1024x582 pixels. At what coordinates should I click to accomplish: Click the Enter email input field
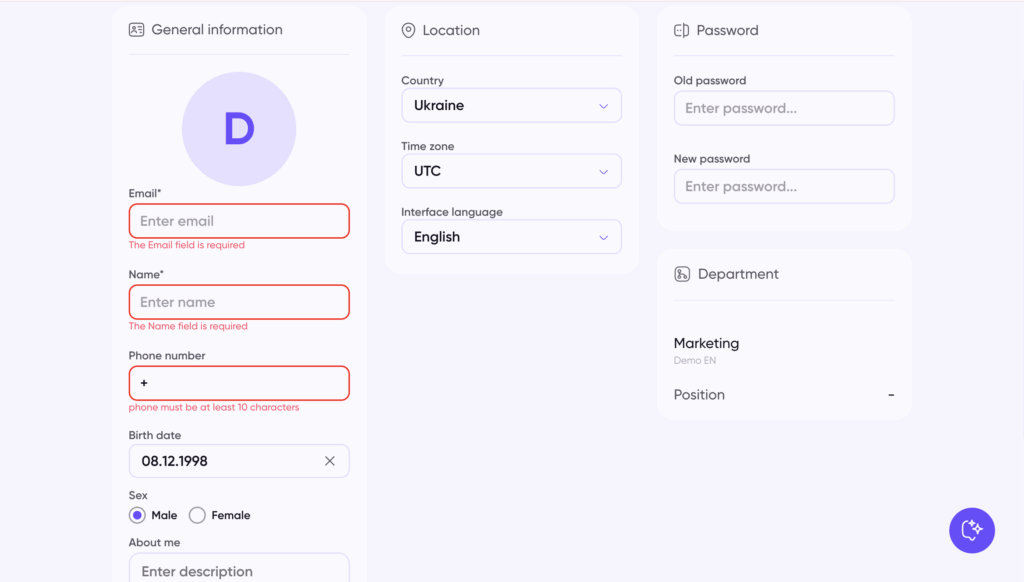[239, 221]
